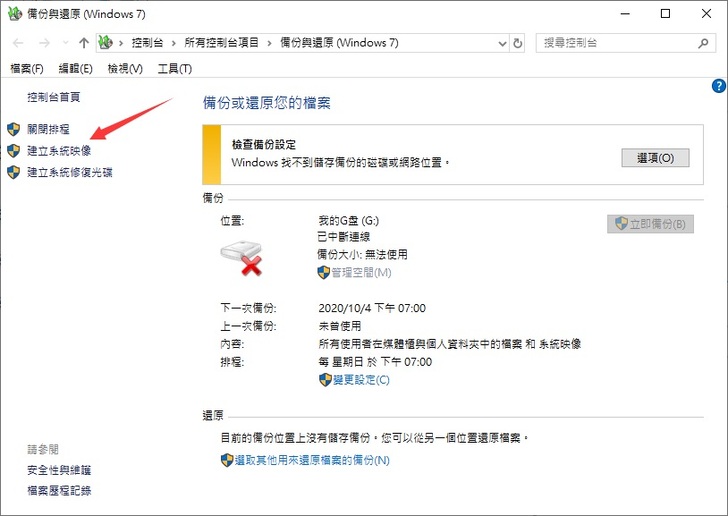
Task: Open the 工具(T) menu
Action: 175,69
